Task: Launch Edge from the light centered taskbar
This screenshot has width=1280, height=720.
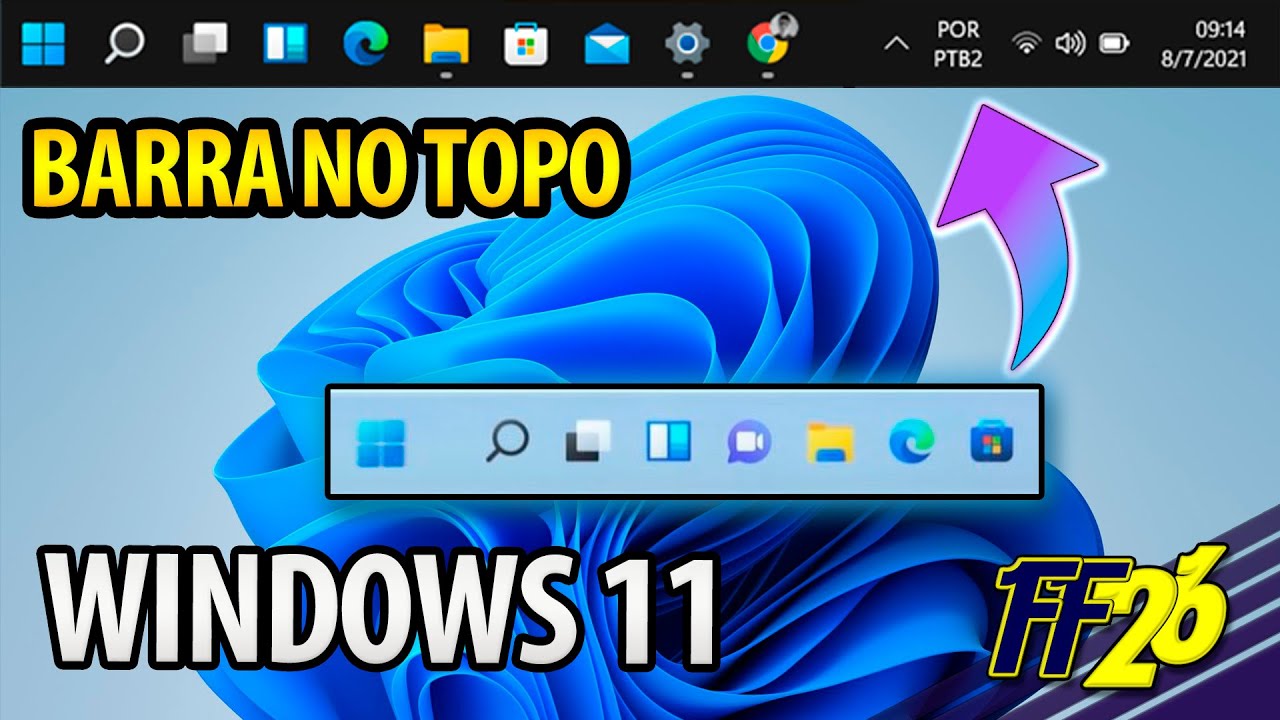Action: coord(911,441)
